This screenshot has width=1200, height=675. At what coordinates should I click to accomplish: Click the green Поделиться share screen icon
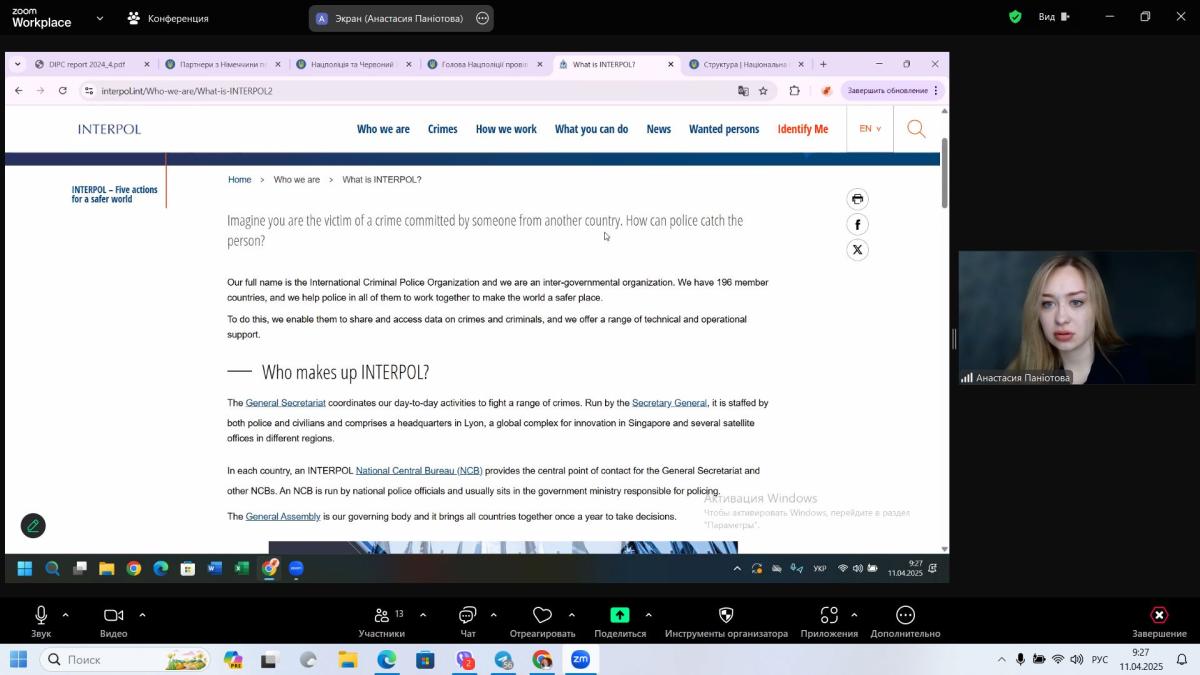620,615
